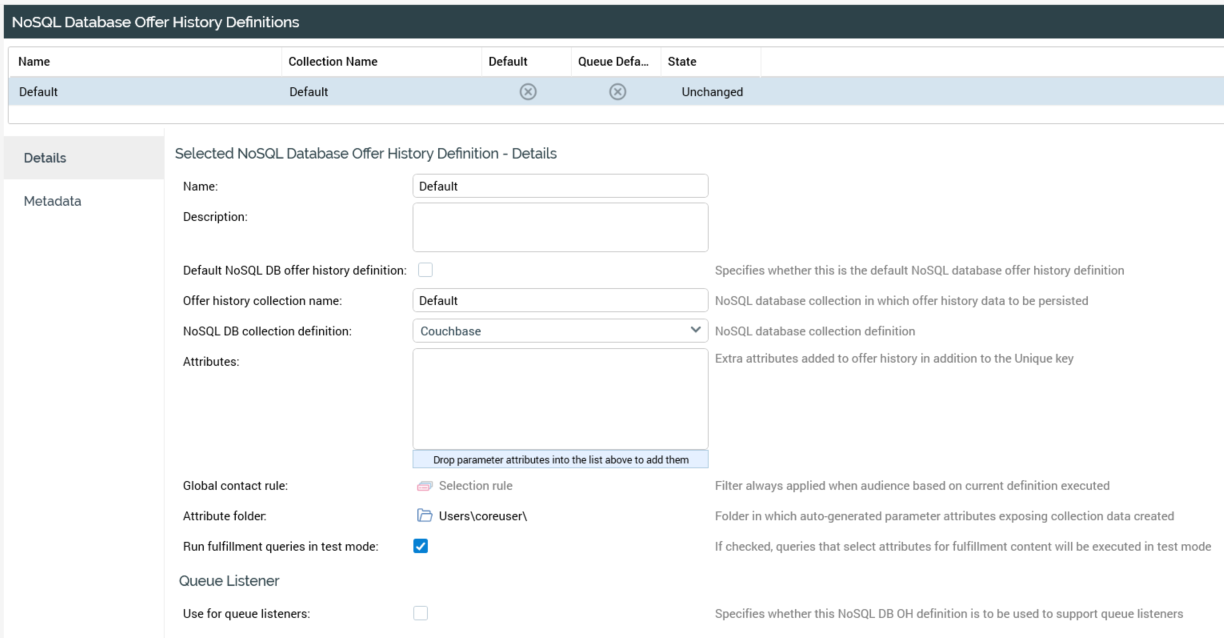Select the Details tab
Screen dimensions: 1224x638
pos(46,158)
